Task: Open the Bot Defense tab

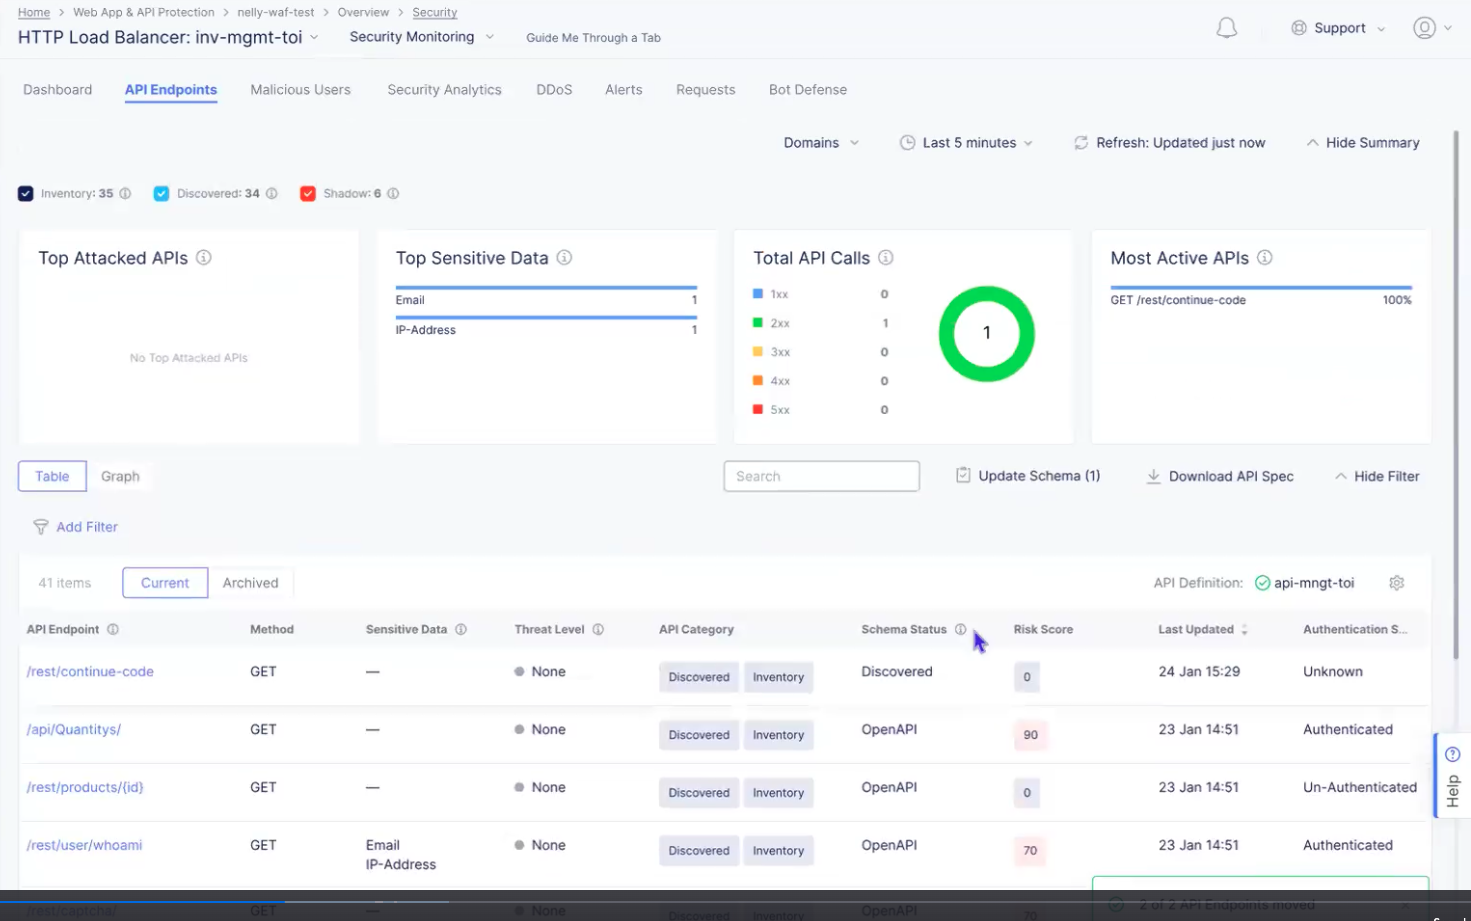Action: coord(807,89)
